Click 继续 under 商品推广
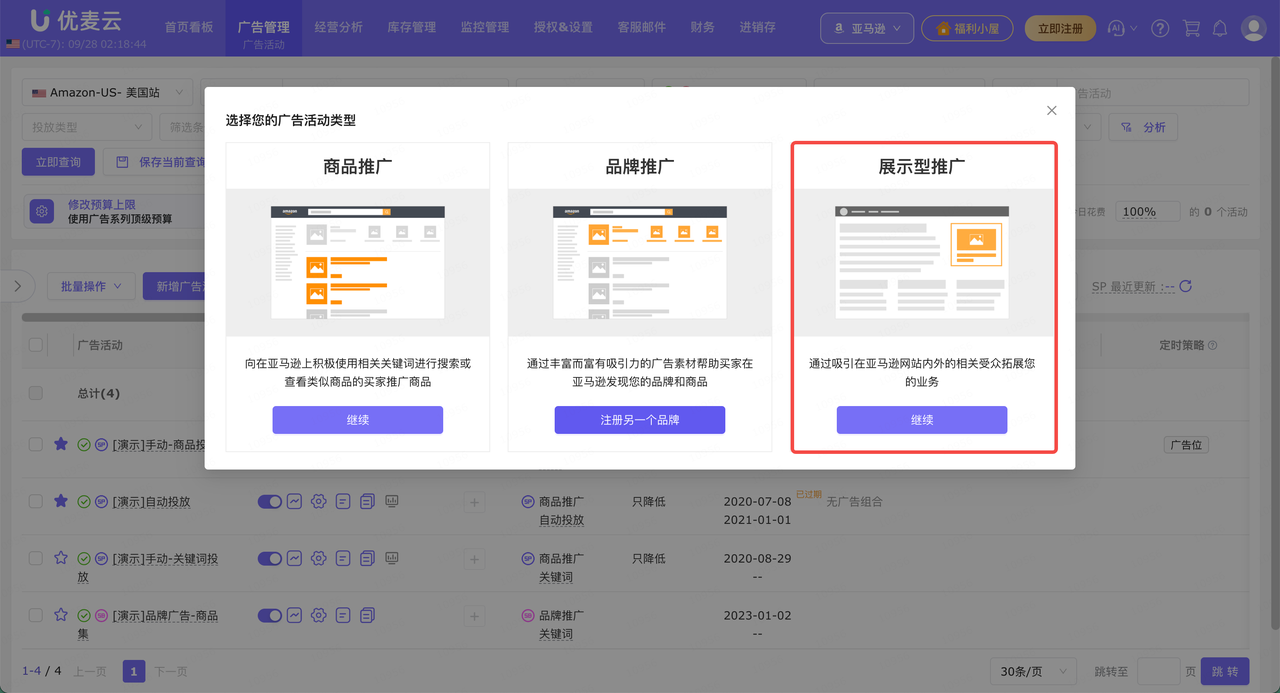This screenshot has height=693, width=1280. coord(358,420)
